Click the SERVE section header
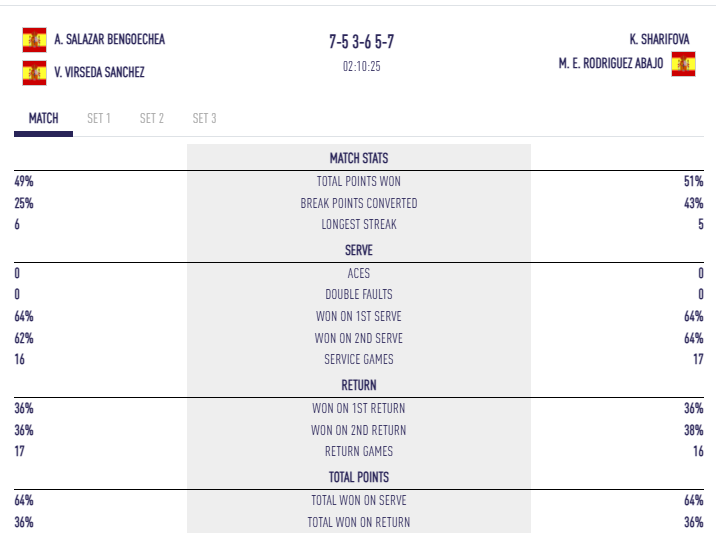The height and width of the screenshot is (545, 716). coord(359,250)
